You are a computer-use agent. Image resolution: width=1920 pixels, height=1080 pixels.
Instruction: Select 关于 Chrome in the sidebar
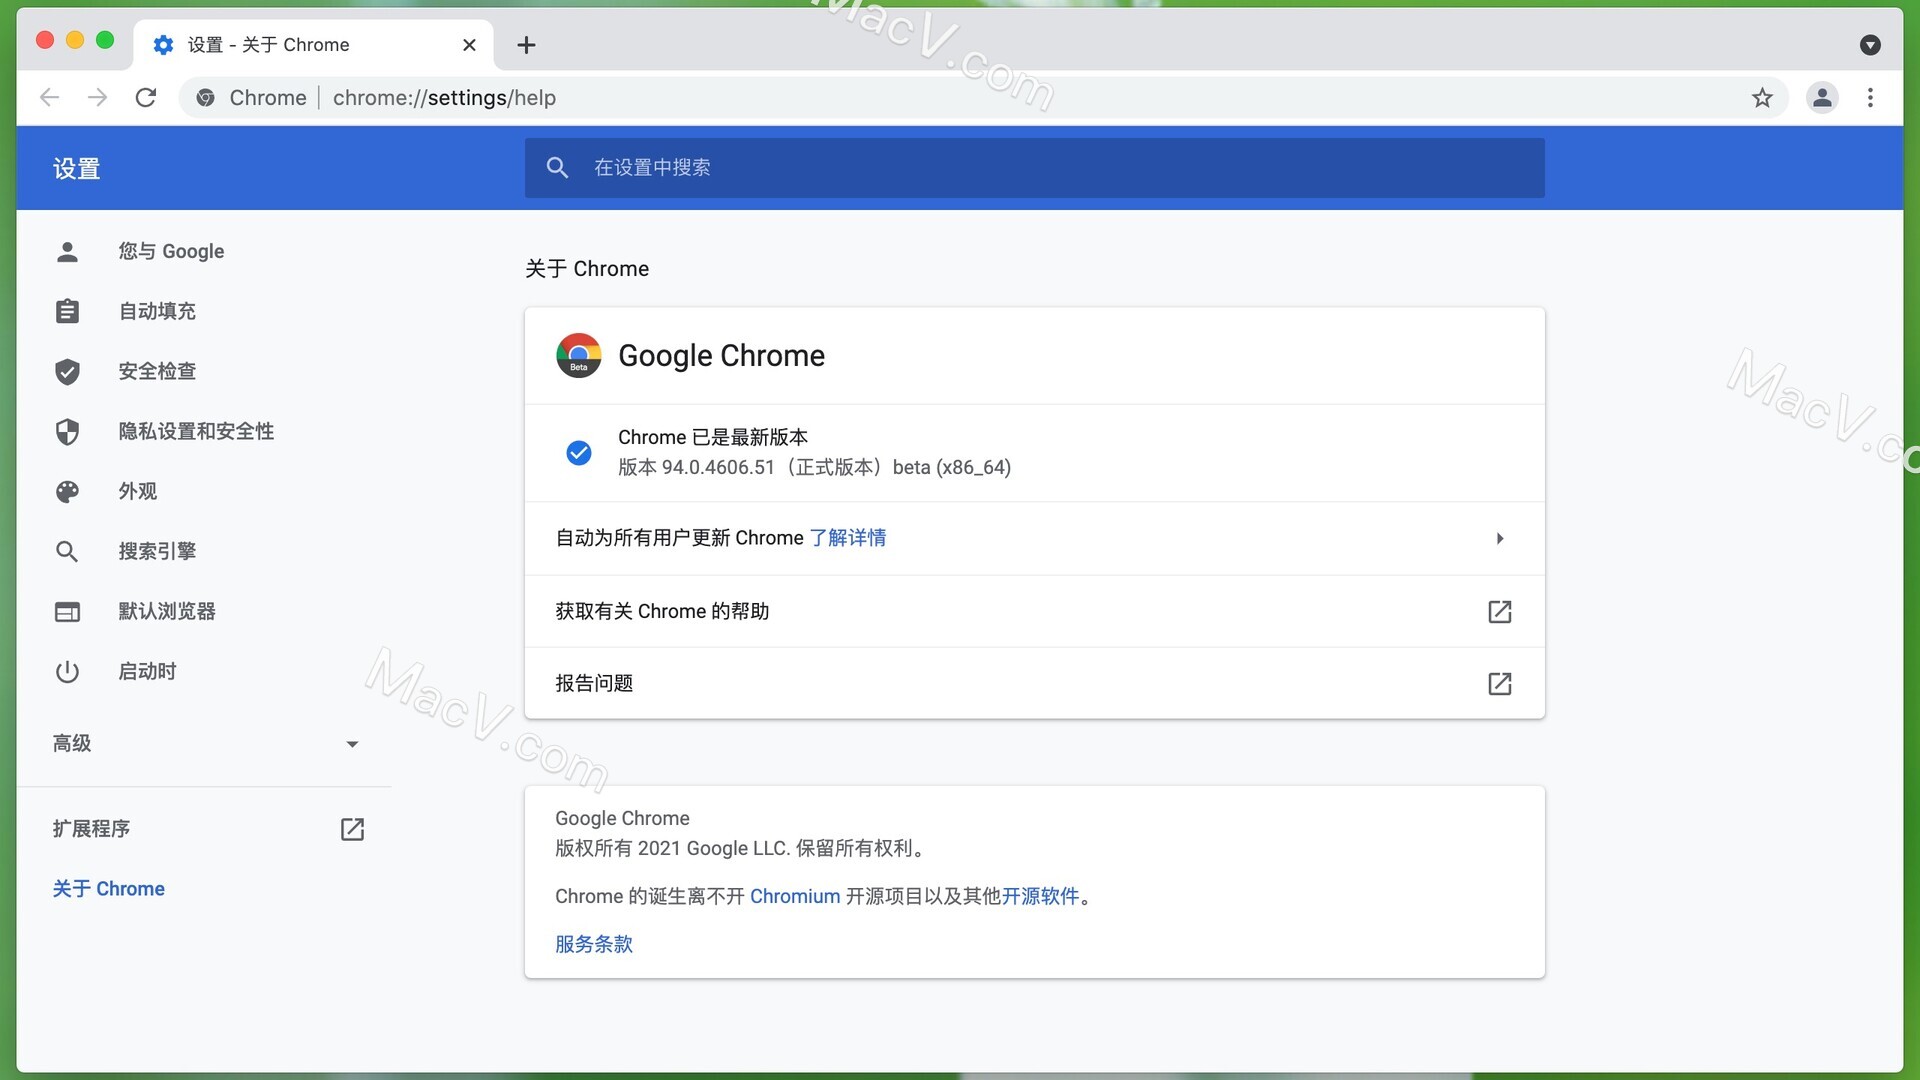[x=108, y=888]
